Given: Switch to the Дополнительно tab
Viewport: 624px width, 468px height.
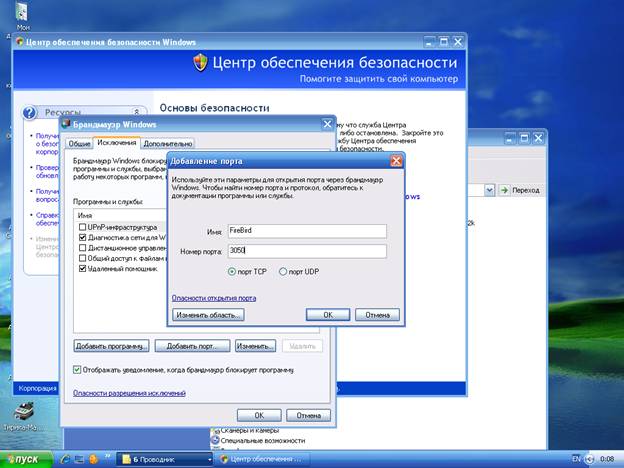Looking at the screenshot, I should (x=168, y=144).
